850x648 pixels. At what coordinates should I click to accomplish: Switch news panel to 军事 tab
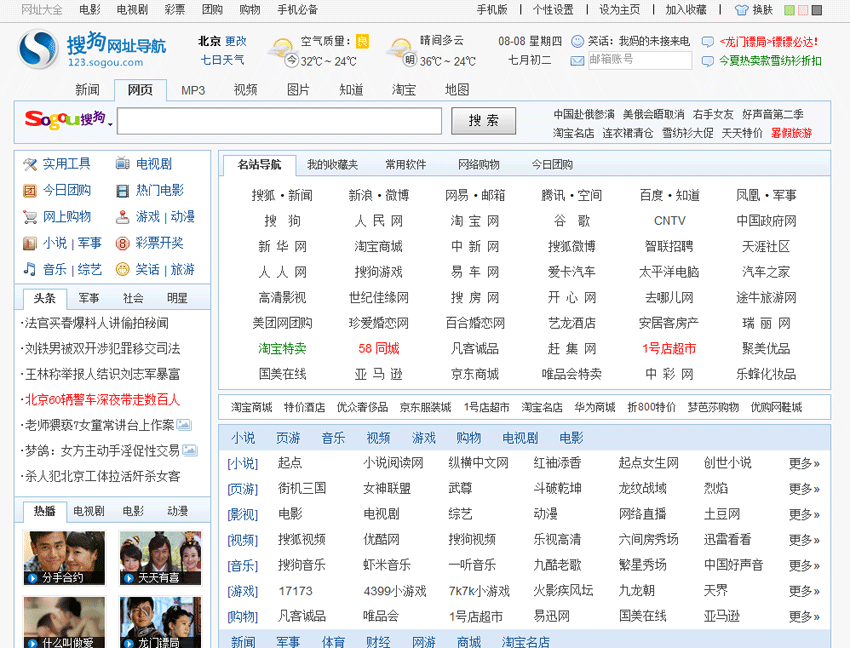click(x=89, y=298)
